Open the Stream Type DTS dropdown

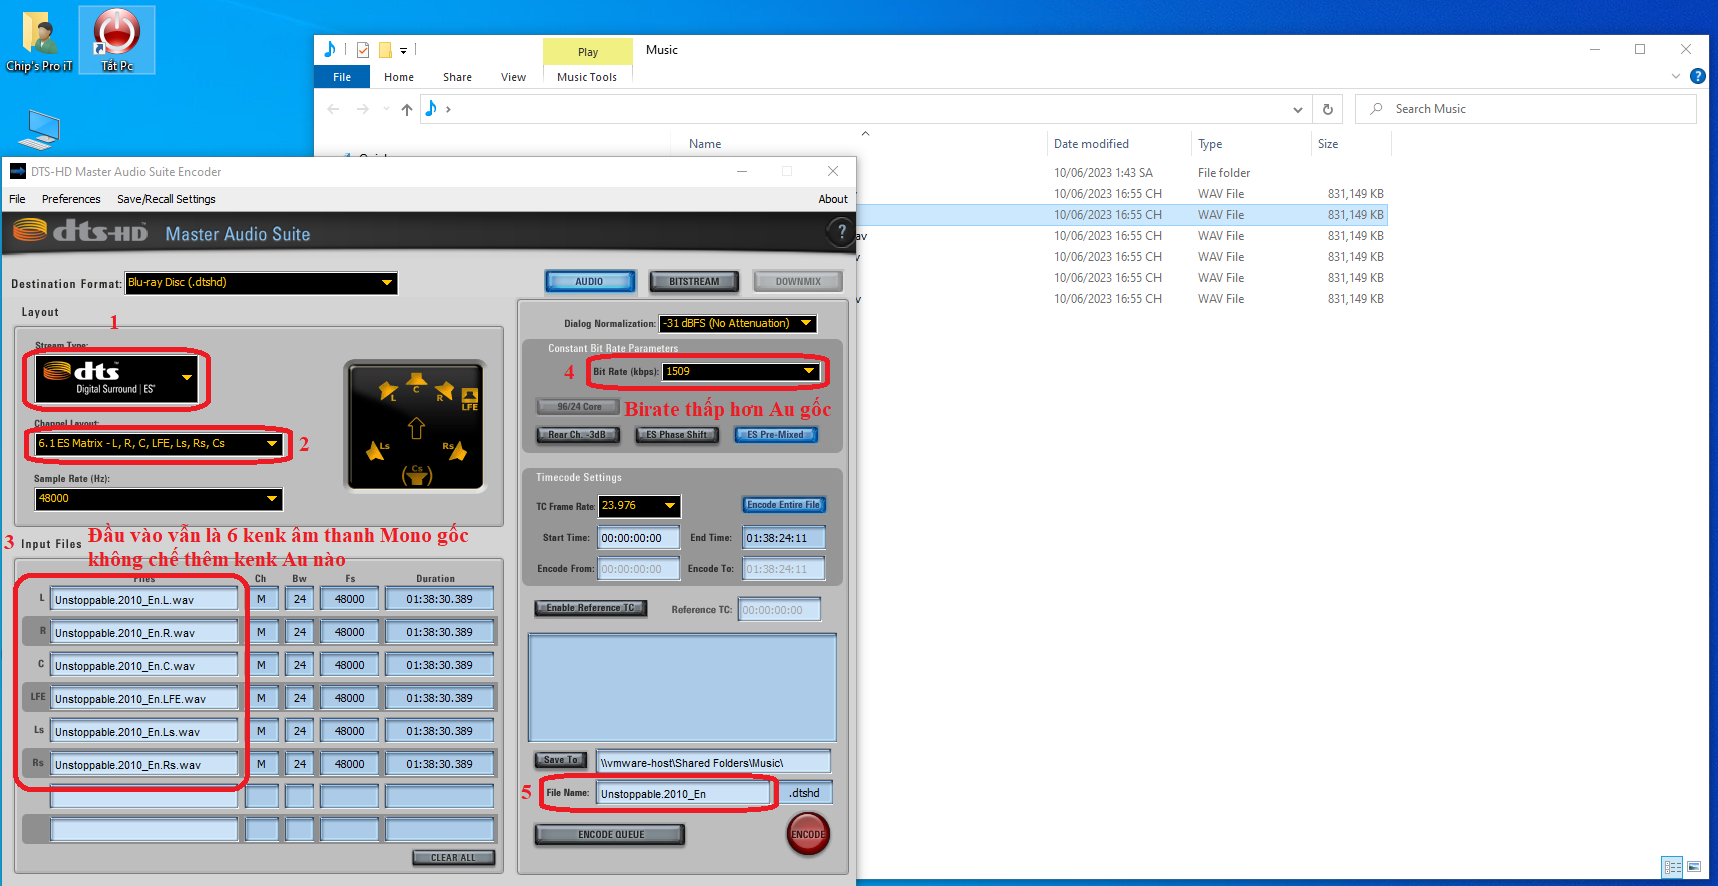coord(117,379)
